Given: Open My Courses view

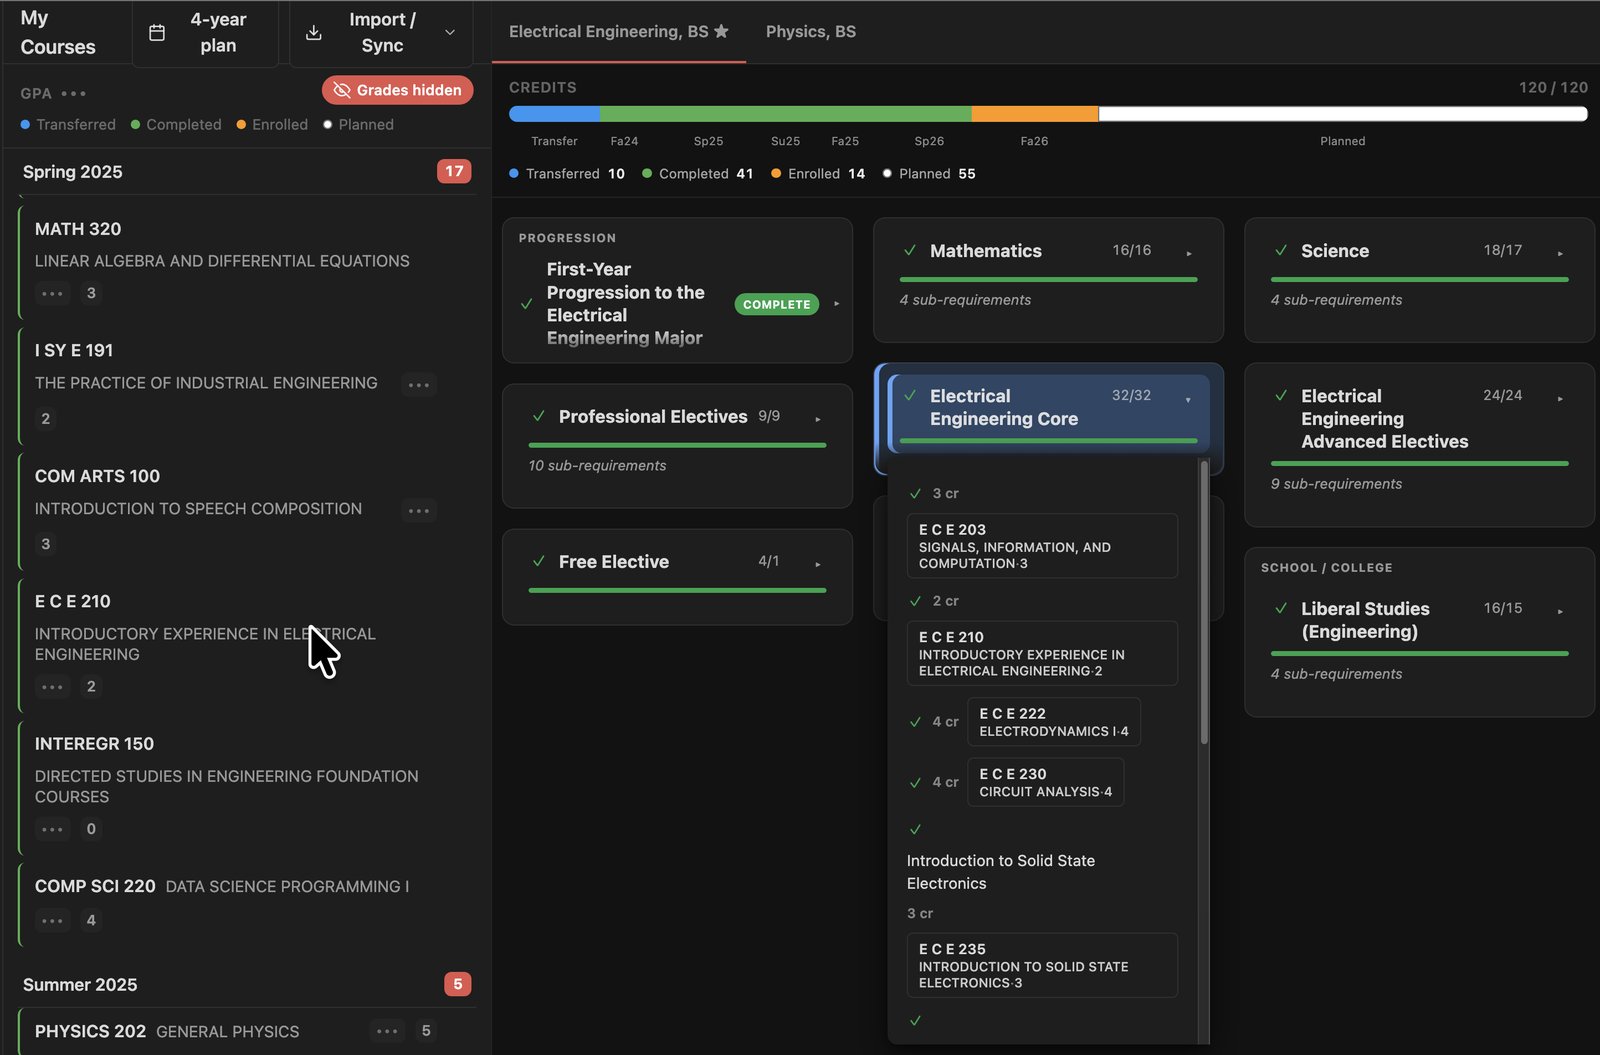Looking at the screenshot, I should pyautogui.click(x=58, y=32).
